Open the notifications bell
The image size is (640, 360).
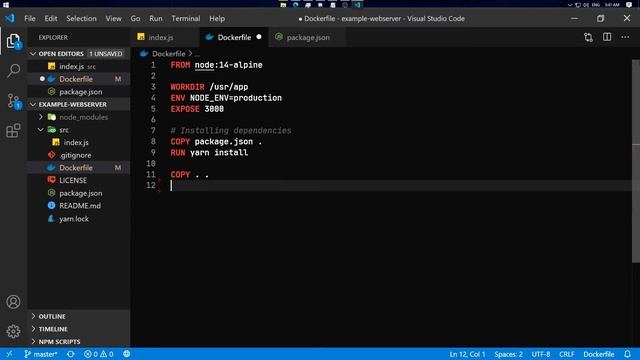627,354
